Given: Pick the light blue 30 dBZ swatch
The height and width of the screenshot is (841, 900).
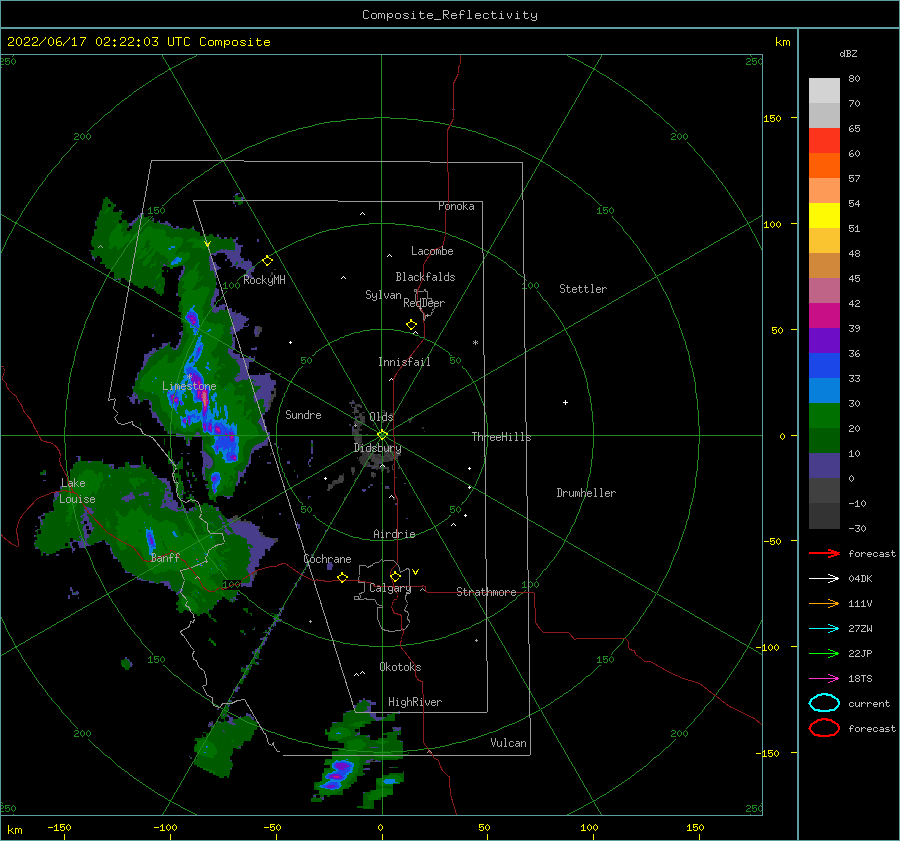Looking at the screenshot, I should (824, 390).
